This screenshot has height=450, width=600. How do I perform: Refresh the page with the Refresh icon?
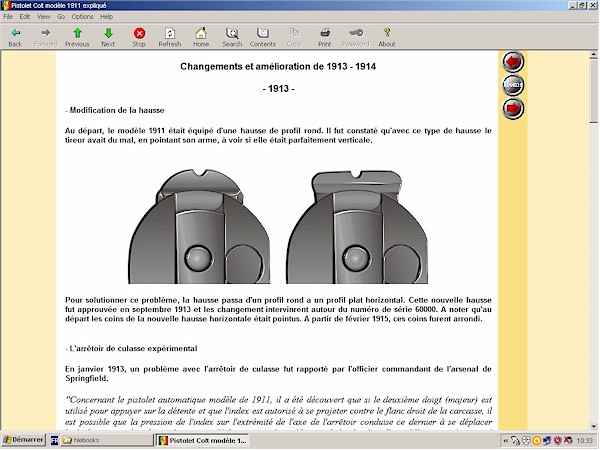(170, 33)
